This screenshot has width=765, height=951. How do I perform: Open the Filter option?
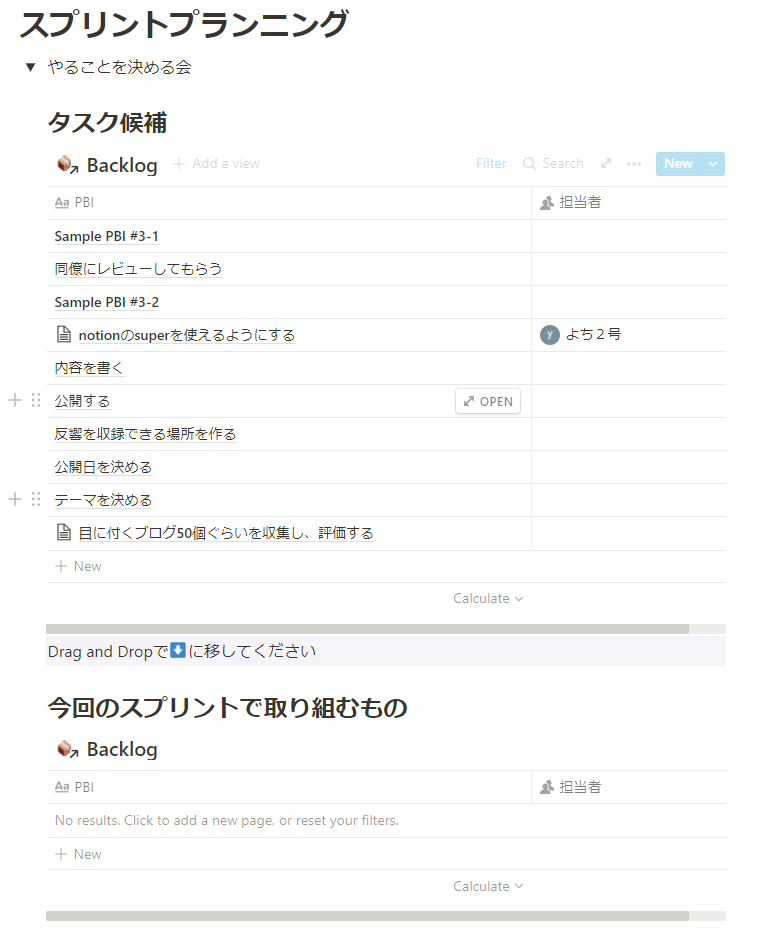(x=491, y=164)
